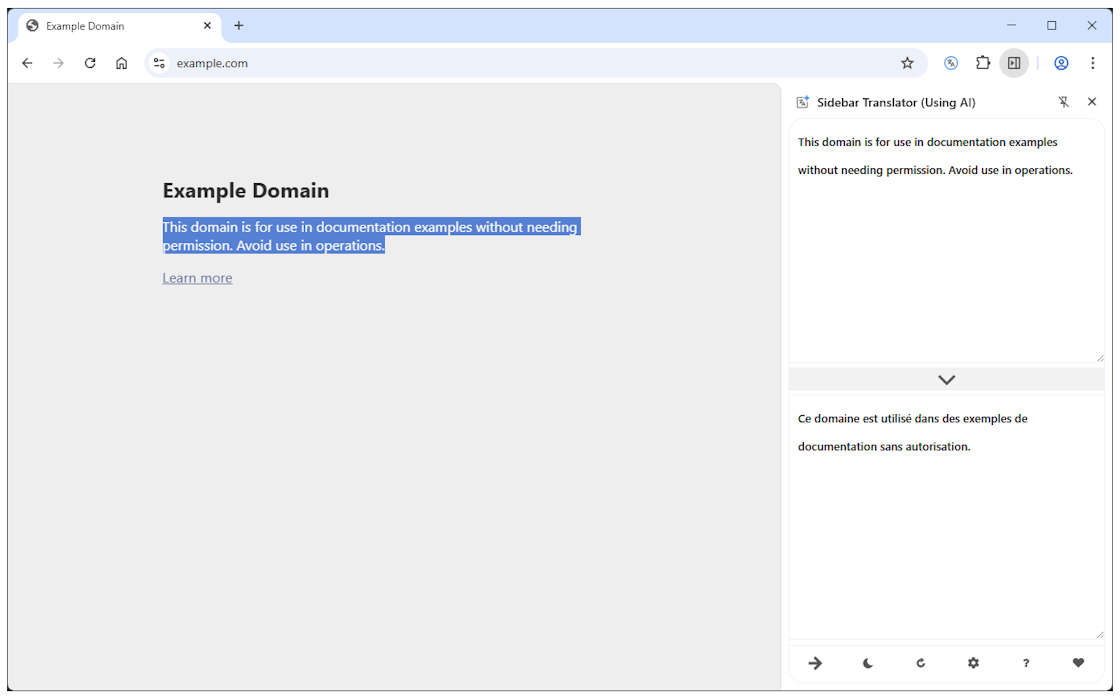
Task: Click the translate arrow icon in sidebar footer
Action: (x=815, y=663)
